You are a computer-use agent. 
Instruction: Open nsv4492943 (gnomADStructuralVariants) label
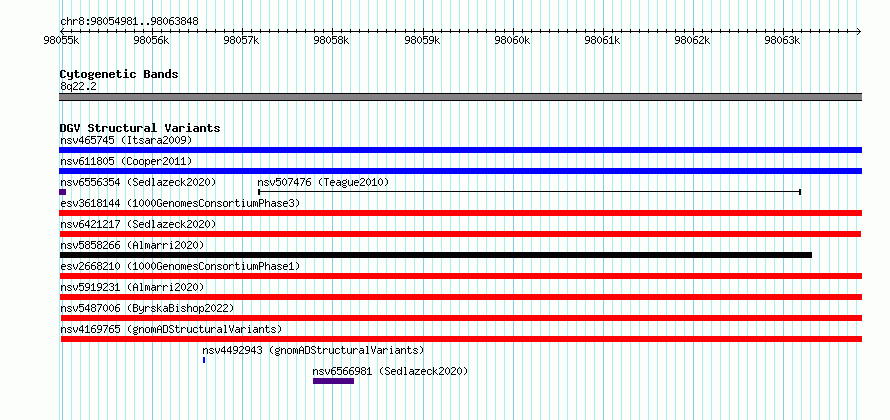pos(313,350)
